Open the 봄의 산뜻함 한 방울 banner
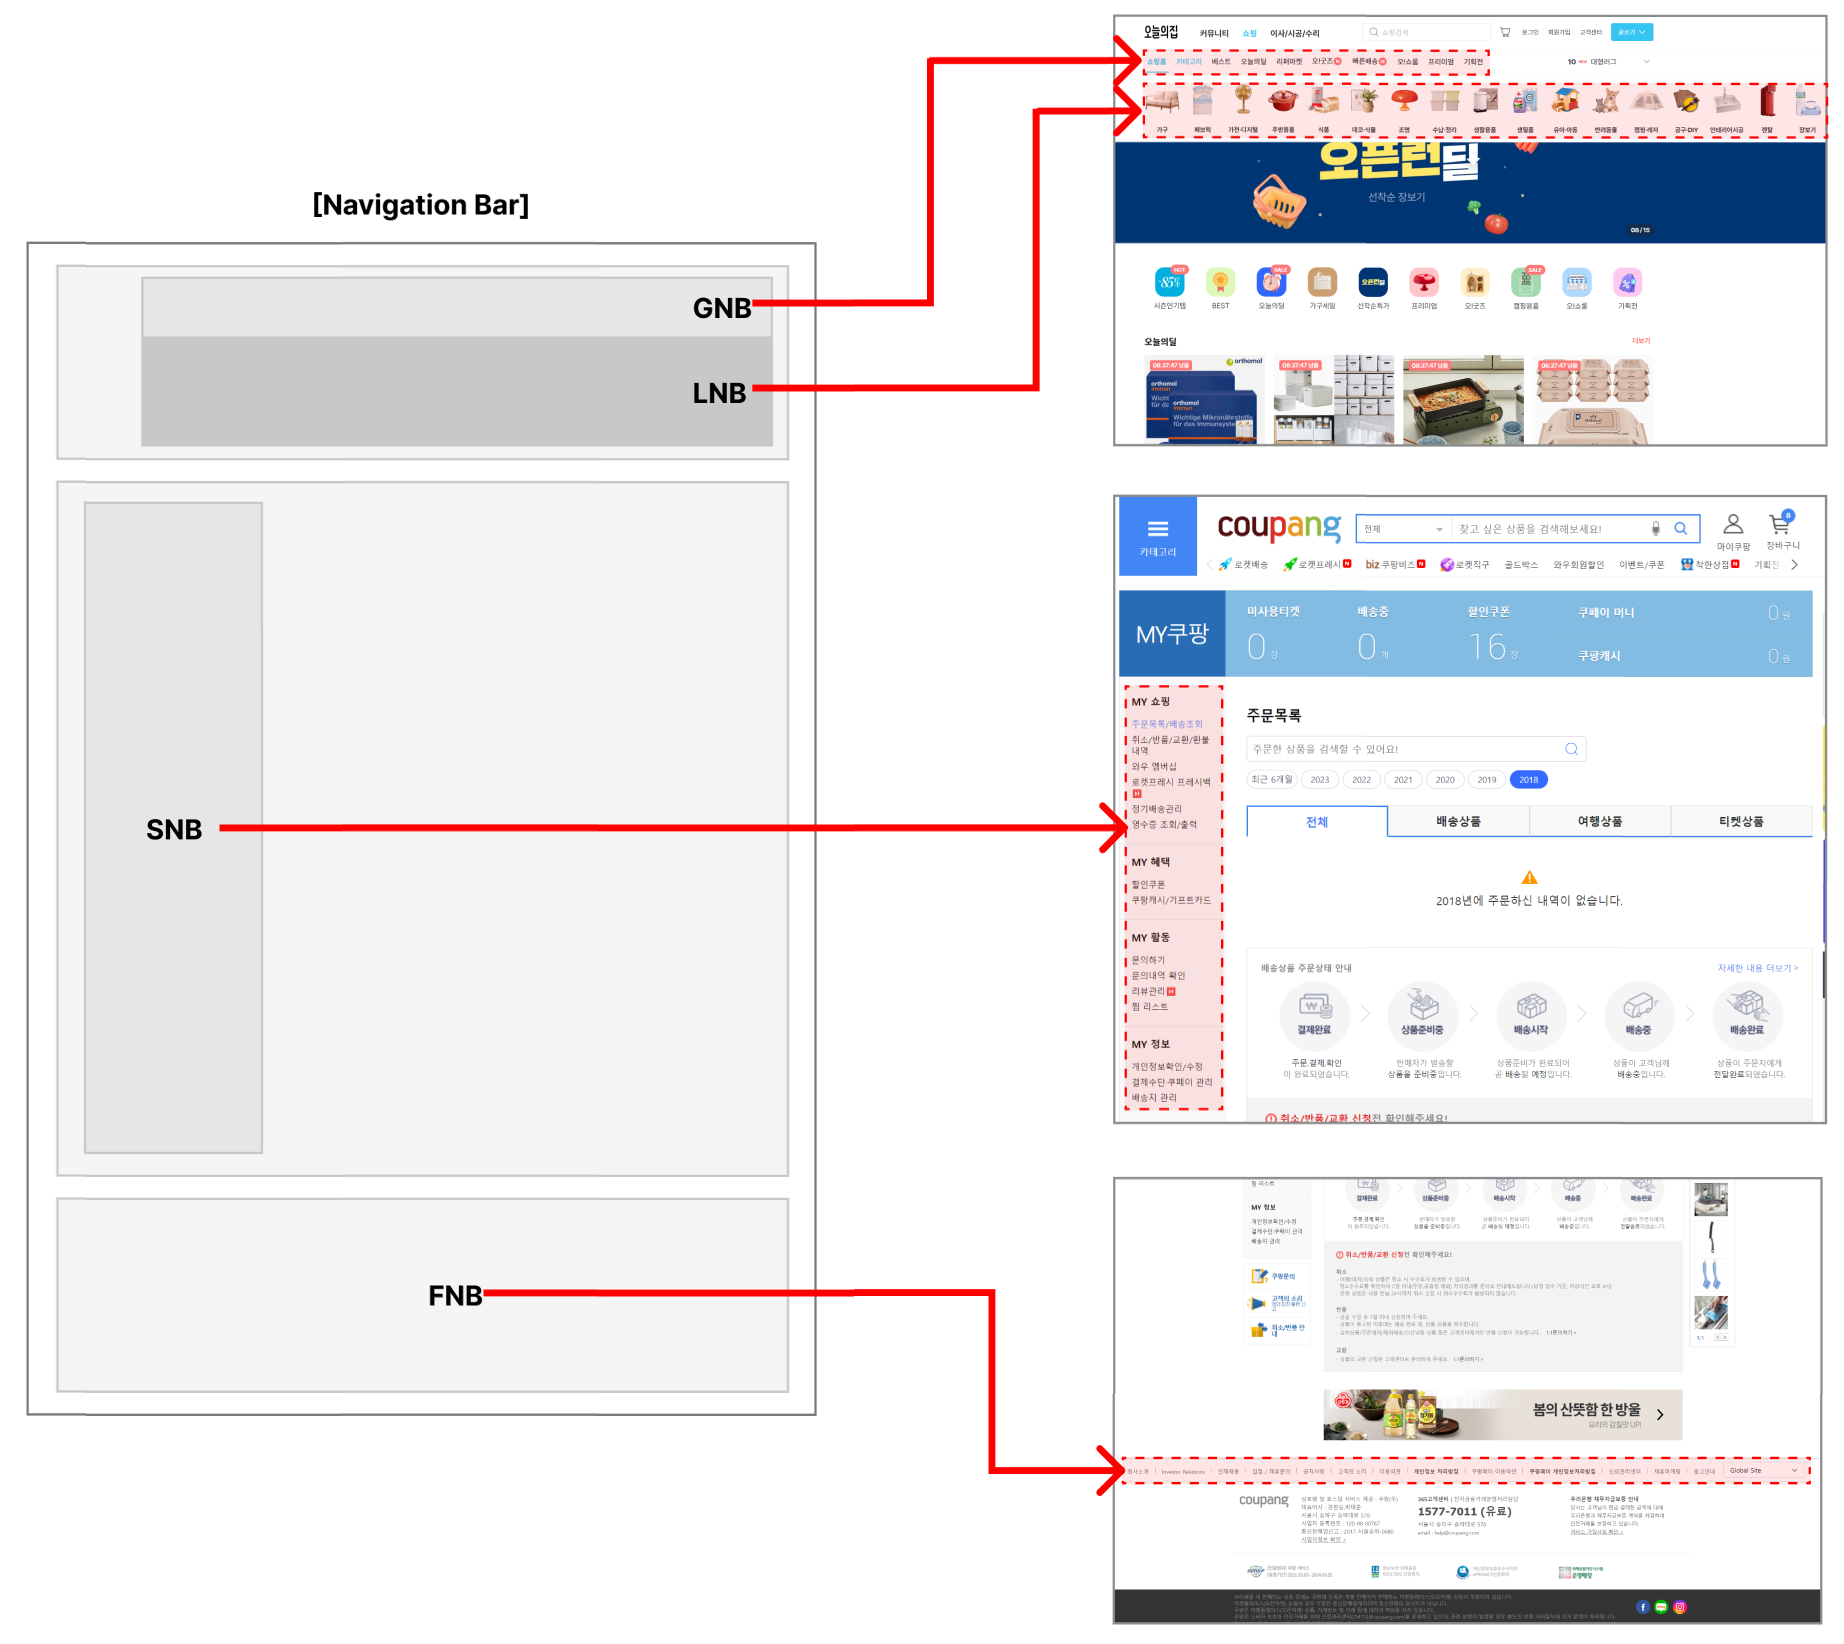The height and width of the screenshot is (1644, 1844). point(1503,1414)
